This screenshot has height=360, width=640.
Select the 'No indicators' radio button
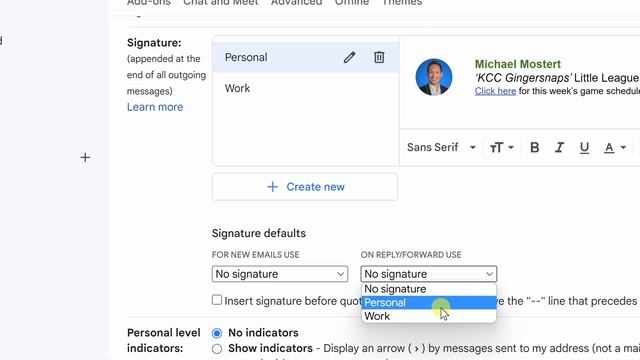coord(217,333)
